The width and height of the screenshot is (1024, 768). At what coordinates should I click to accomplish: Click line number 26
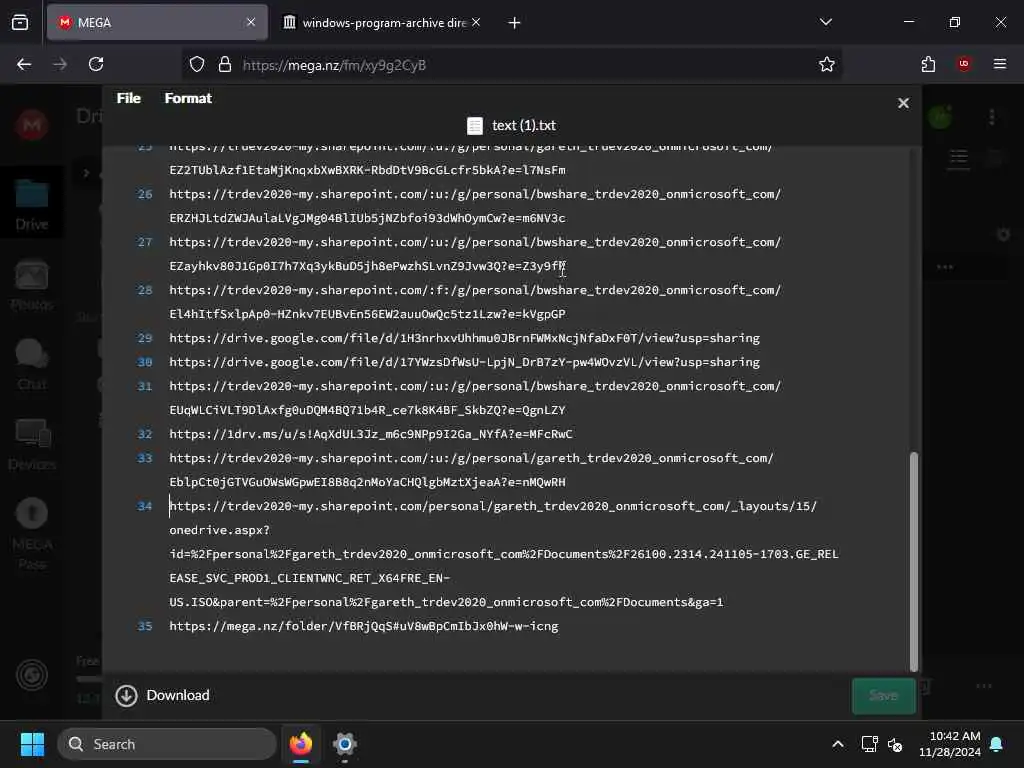[145, 194]
